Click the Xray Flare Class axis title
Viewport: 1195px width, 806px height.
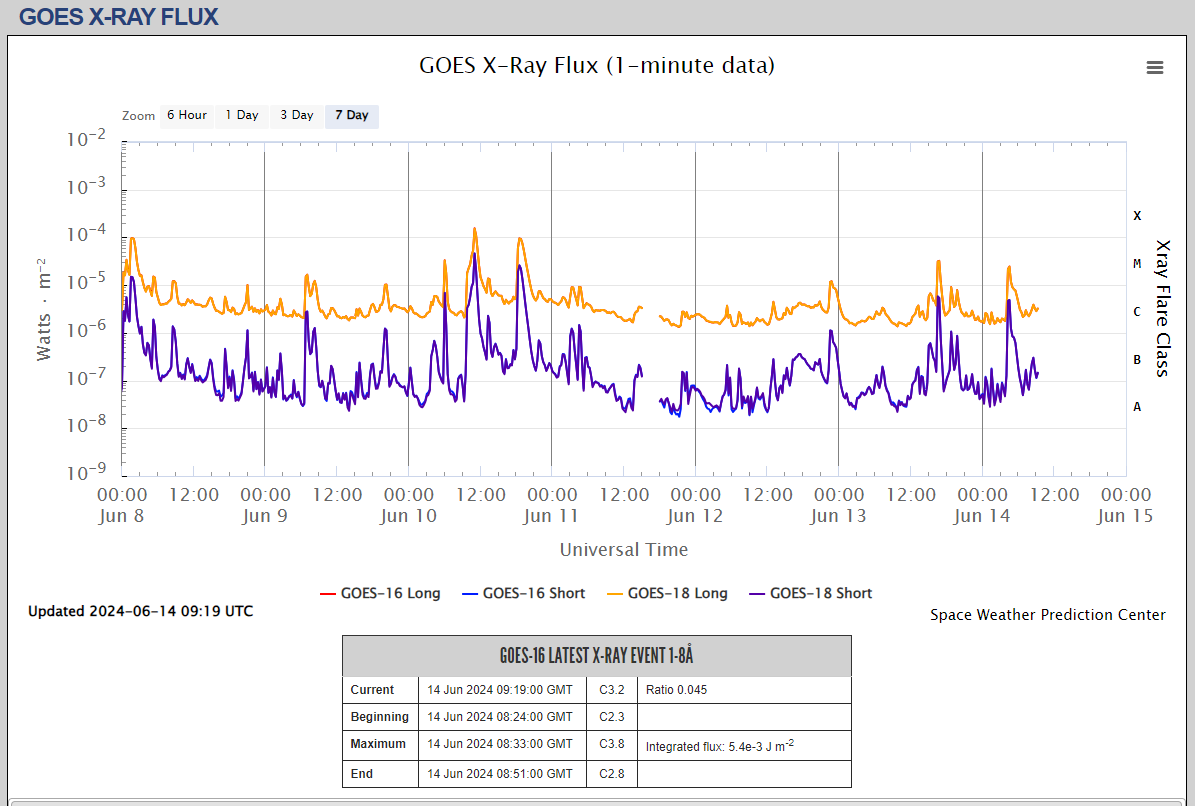[x=1162, y=308]
